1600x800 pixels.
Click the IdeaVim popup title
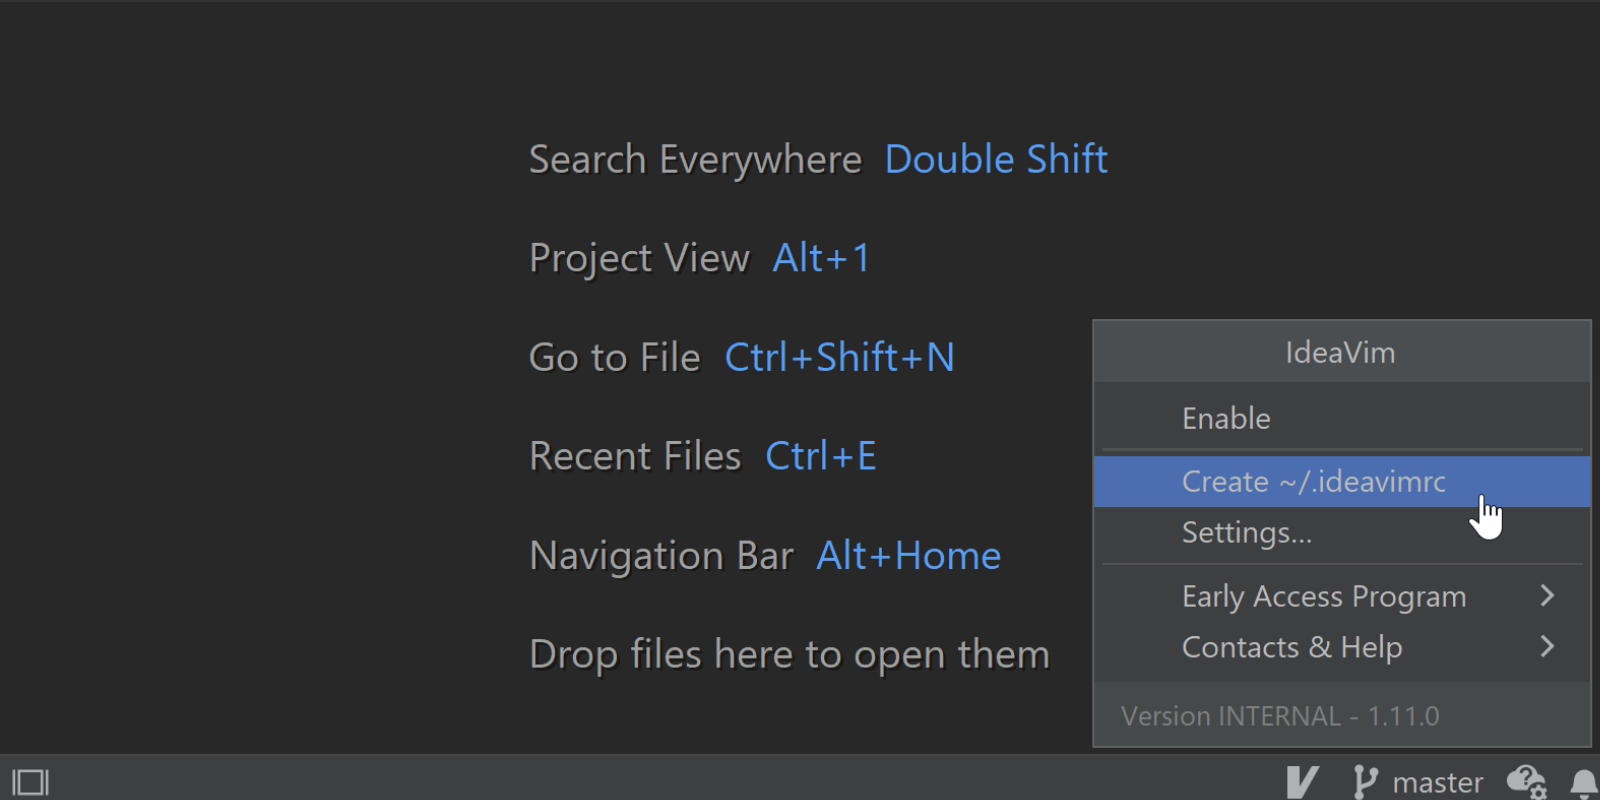pos(1340,353)
